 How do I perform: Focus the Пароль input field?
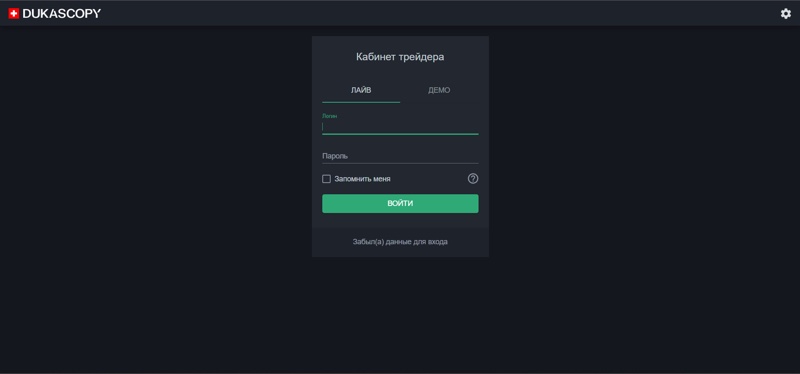(x=400, y=156)
